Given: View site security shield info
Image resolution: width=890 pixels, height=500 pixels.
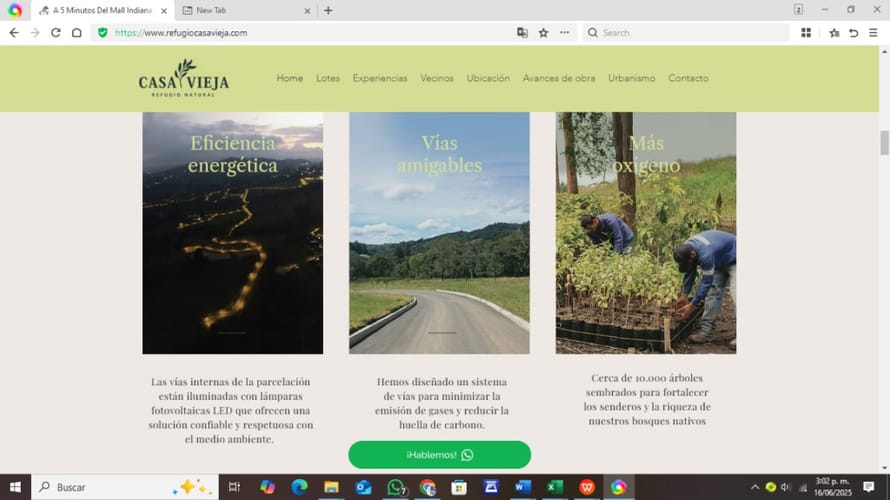Looking at the screenshot, I should coord(103,33).
